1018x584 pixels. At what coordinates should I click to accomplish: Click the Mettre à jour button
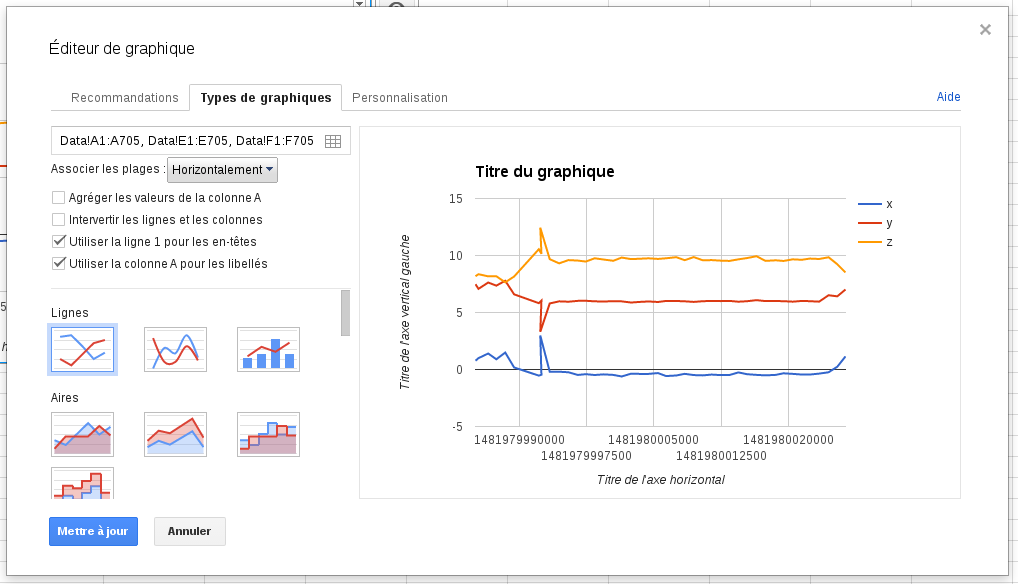coord(93,531)
